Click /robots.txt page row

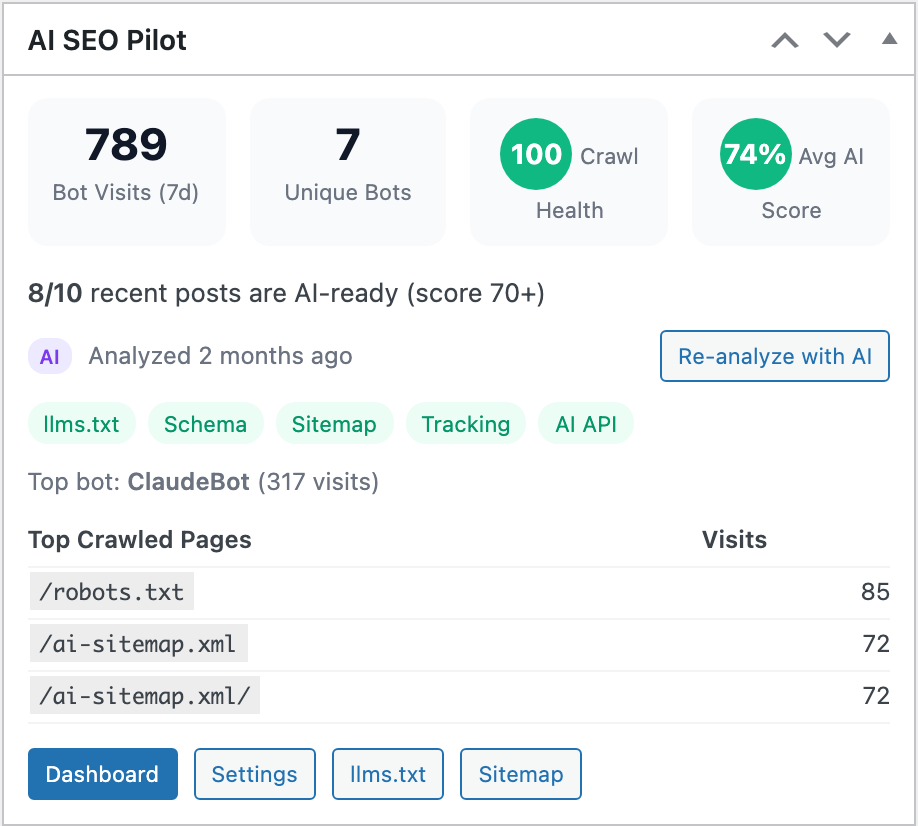pyautogui.click(x=458, y=592)
